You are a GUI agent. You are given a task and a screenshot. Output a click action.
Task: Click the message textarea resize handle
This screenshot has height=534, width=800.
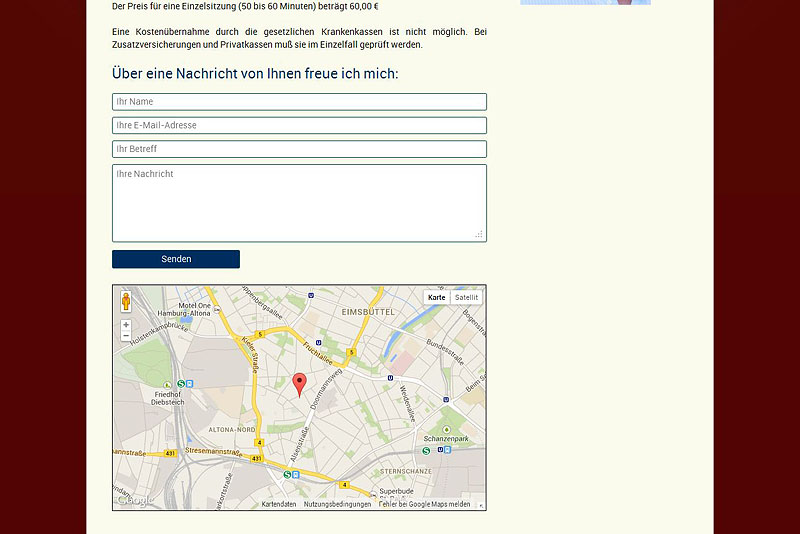[x=479, y=234]
